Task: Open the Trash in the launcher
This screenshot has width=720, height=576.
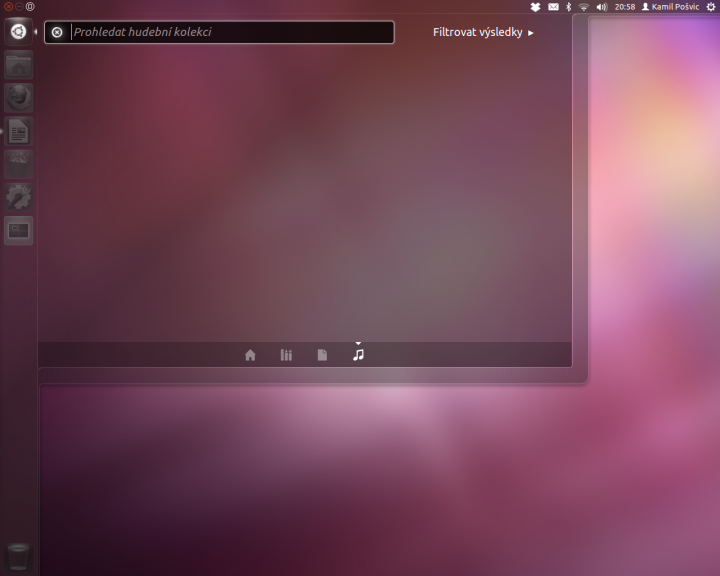Action: coord(18,557)
